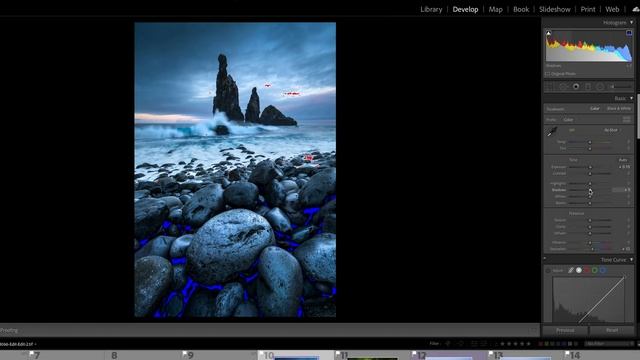Click the Exposure slider handle
The image size is (640, 360).
click(590, 167)
